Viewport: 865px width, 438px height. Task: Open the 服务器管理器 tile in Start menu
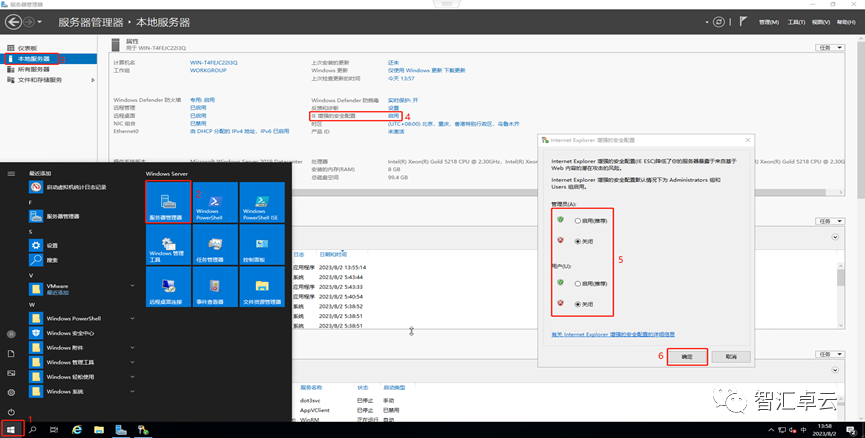169,202
